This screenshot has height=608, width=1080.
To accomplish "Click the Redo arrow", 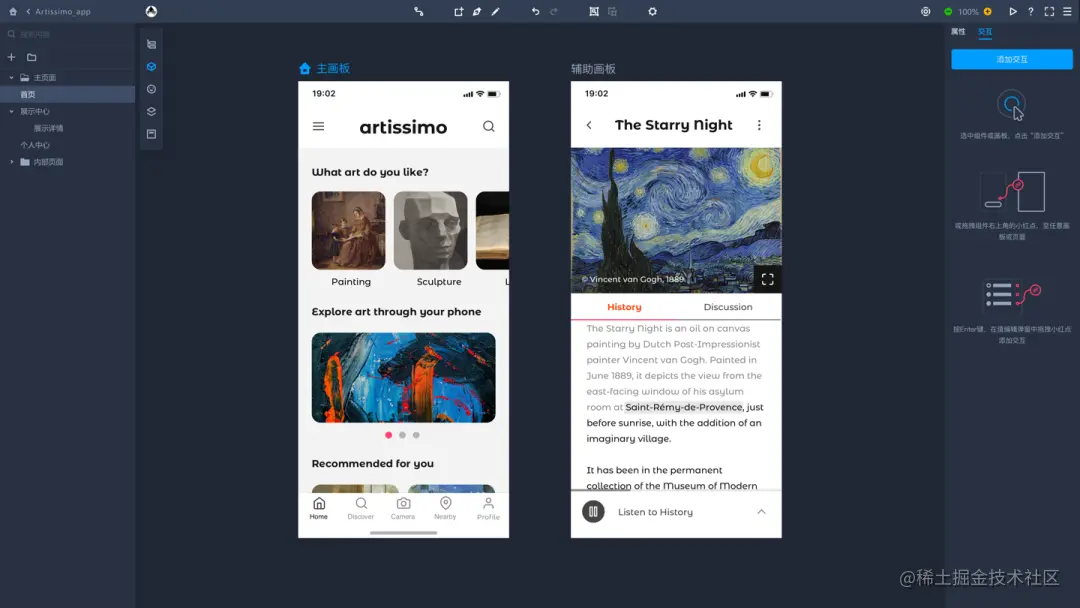I will tap(554, 11).
